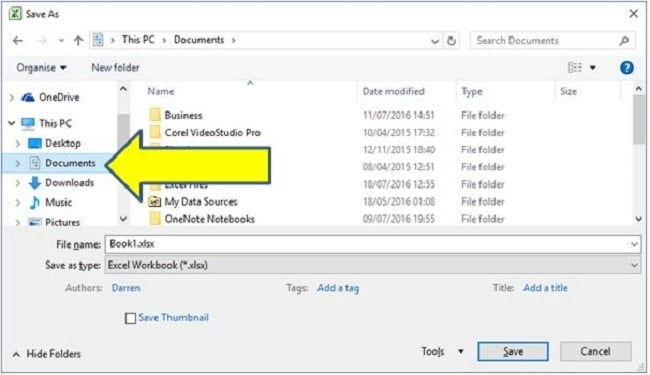
Task: Select the Corel VideoStudio Pro folder
Action: 212,133
